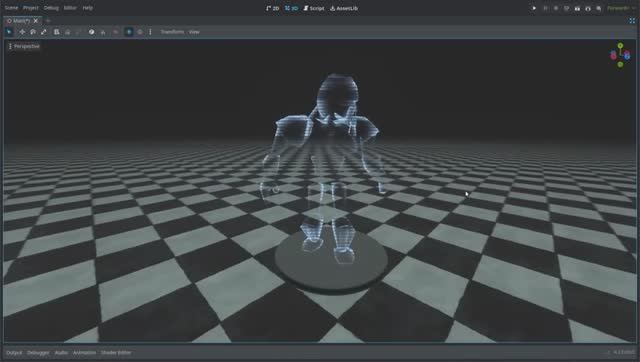Toggle preview sunlight
This screenshot has height=362, width=640.
pyautogui.click(x=129, y=32)
